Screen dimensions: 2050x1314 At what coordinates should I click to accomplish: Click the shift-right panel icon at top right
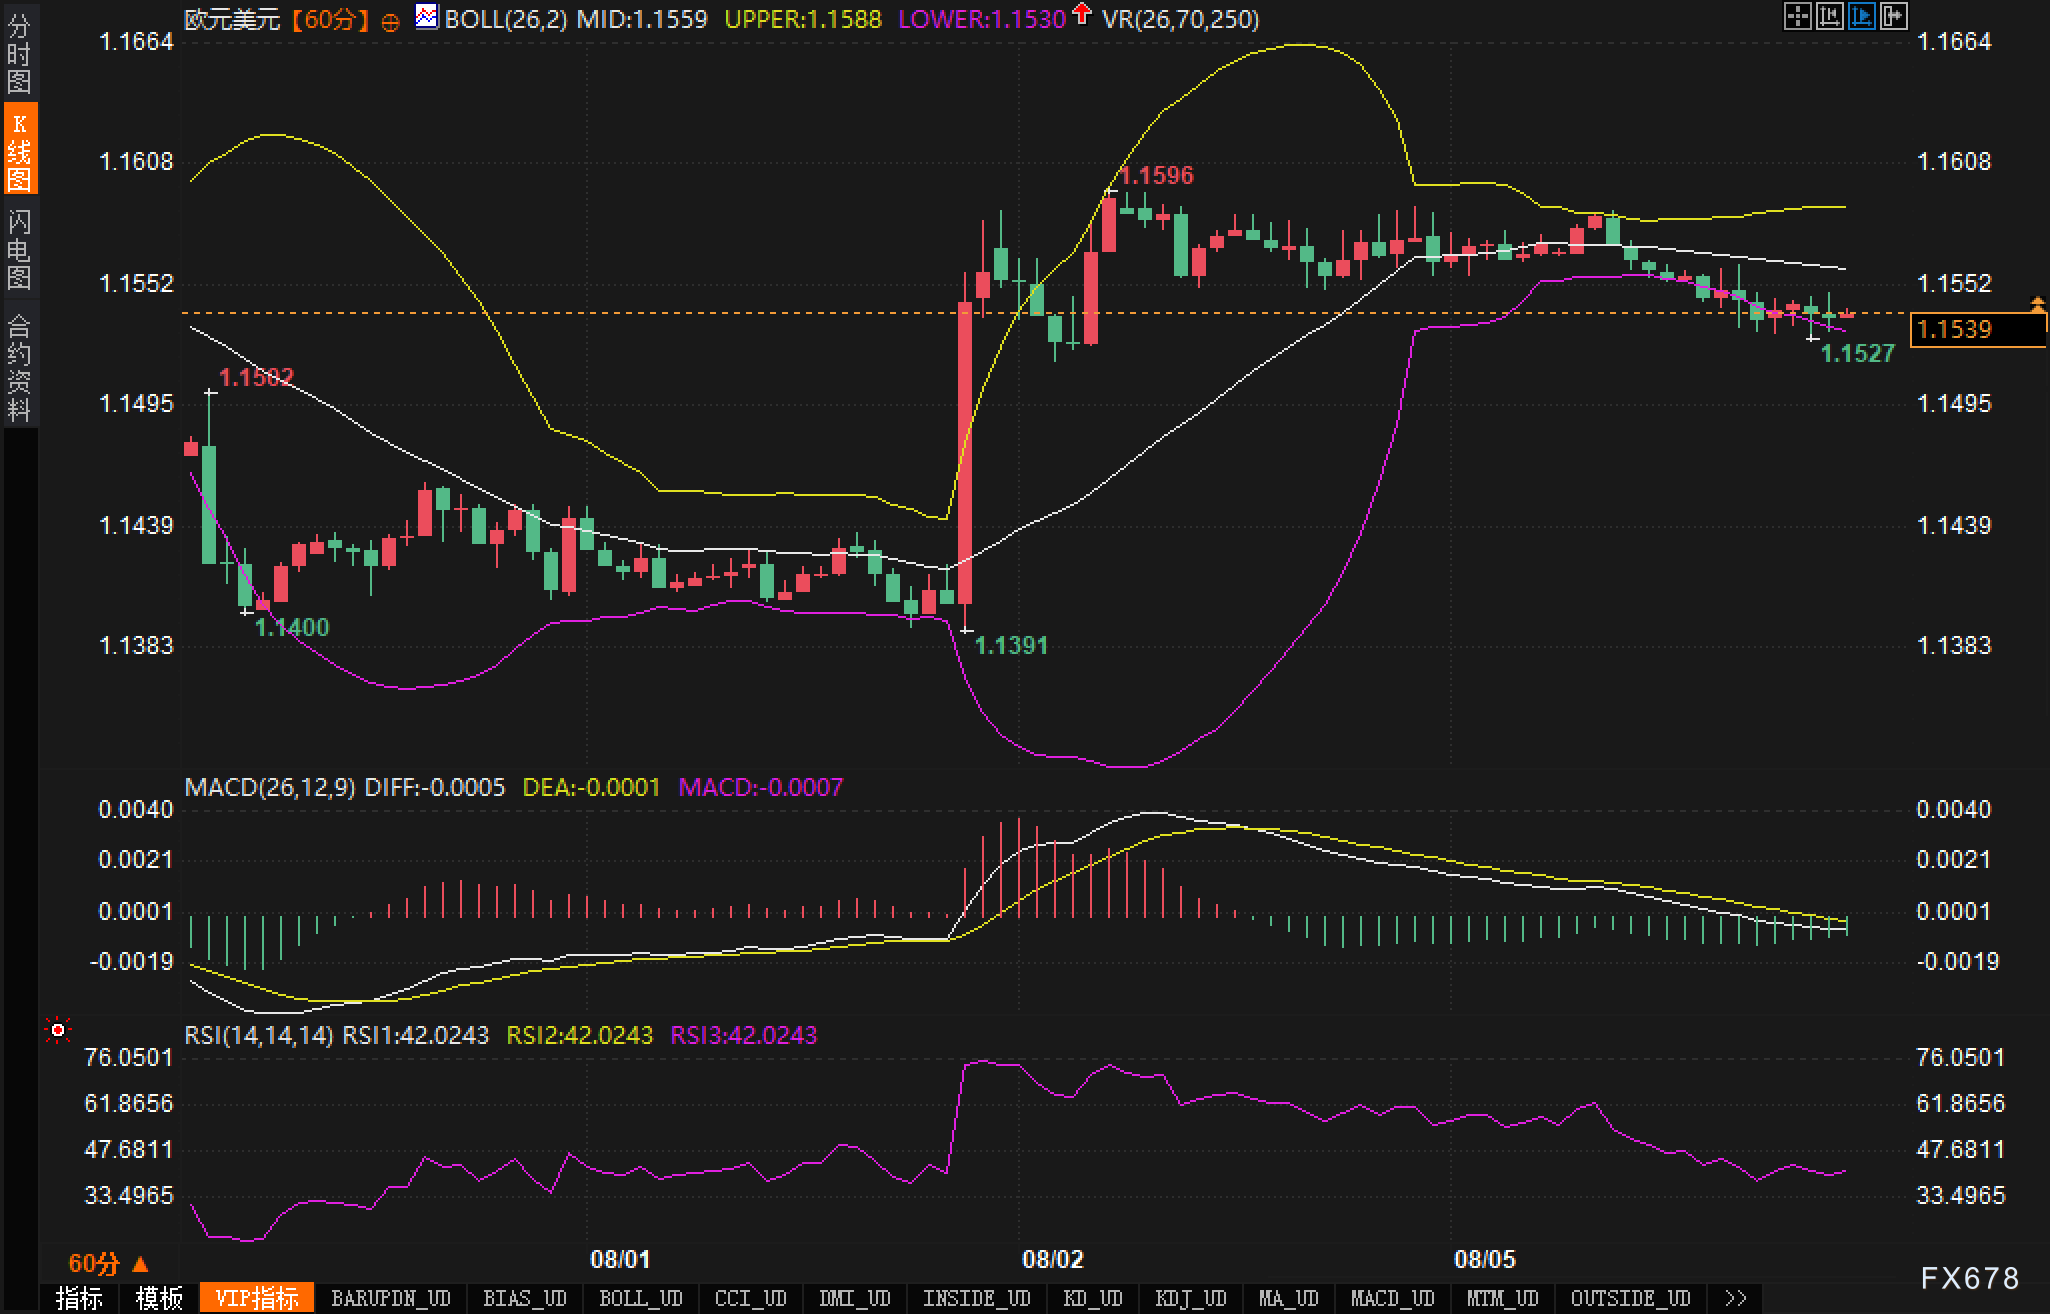1893,16
